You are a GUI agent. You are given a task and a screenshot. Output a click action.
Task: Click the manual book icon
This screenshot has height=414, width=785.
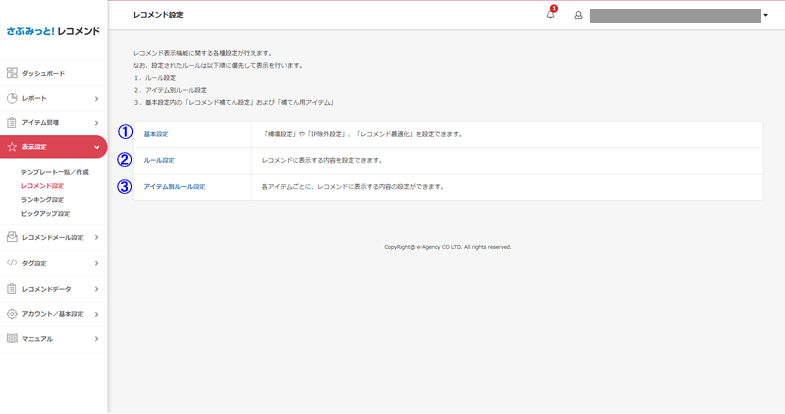pos(12,338)
